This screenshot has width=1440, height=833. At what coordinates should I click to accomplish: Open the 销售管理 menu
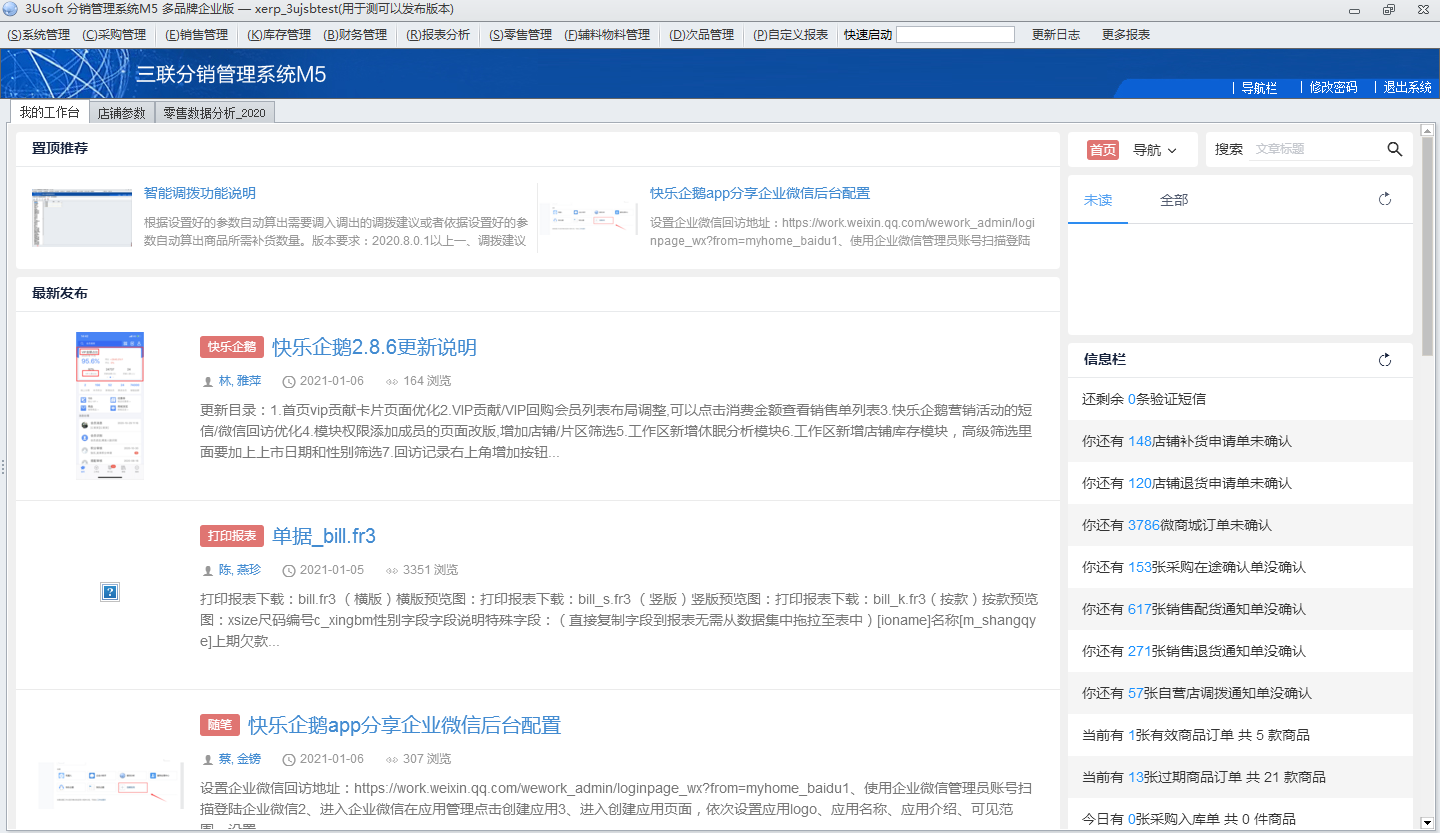click(x=197, y=34)
